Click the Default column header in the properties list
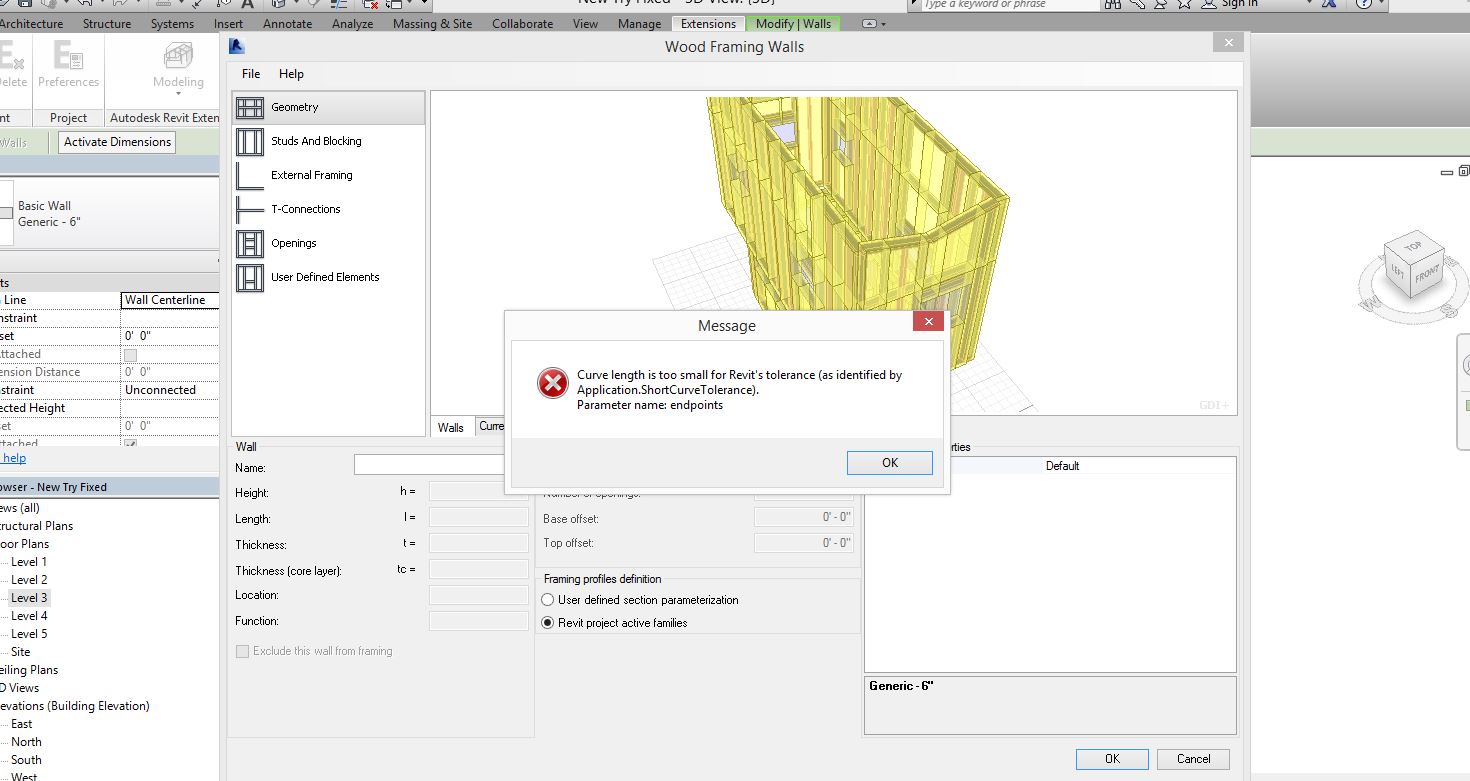The image size is (1470, 781). click(1063, 466)
